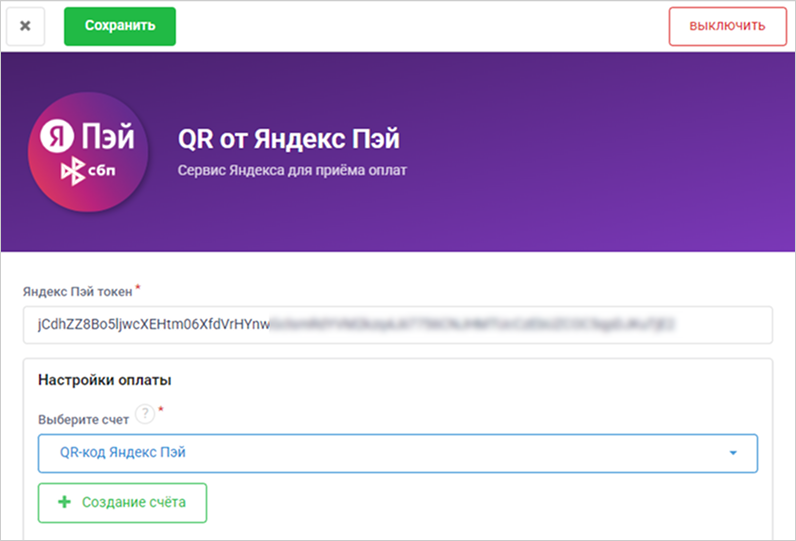Click the plus icon on Создание счёта
This screenshot has height=541, width=796.
(65, 503)
